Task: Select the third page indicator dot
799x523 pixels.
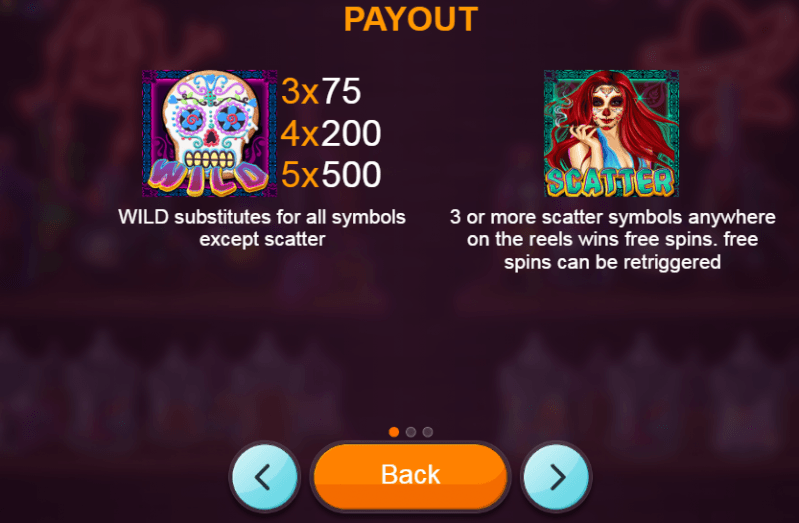Action: click(428, 432)
